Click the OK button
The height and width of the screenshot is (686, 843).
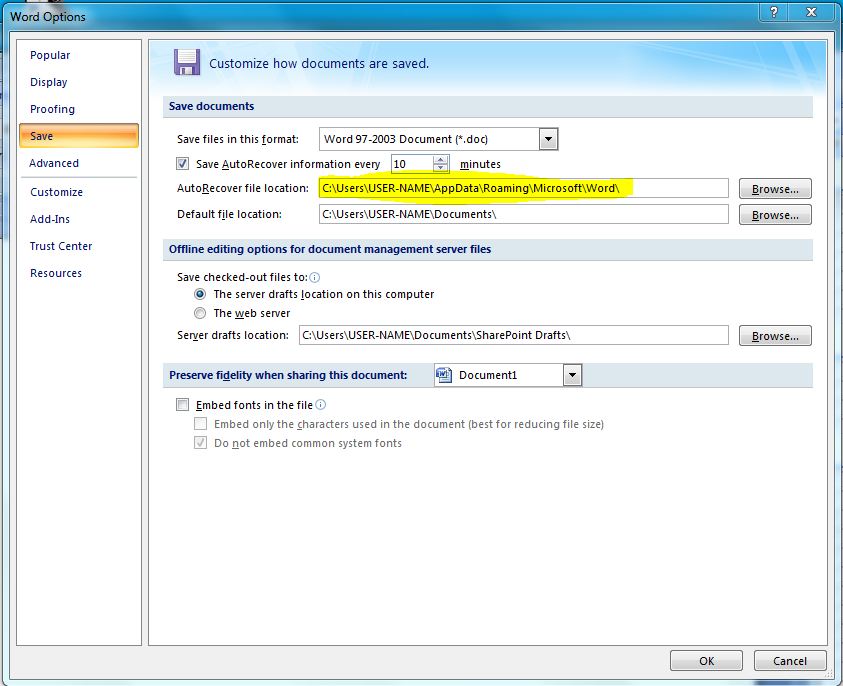(x=706, y=660)
